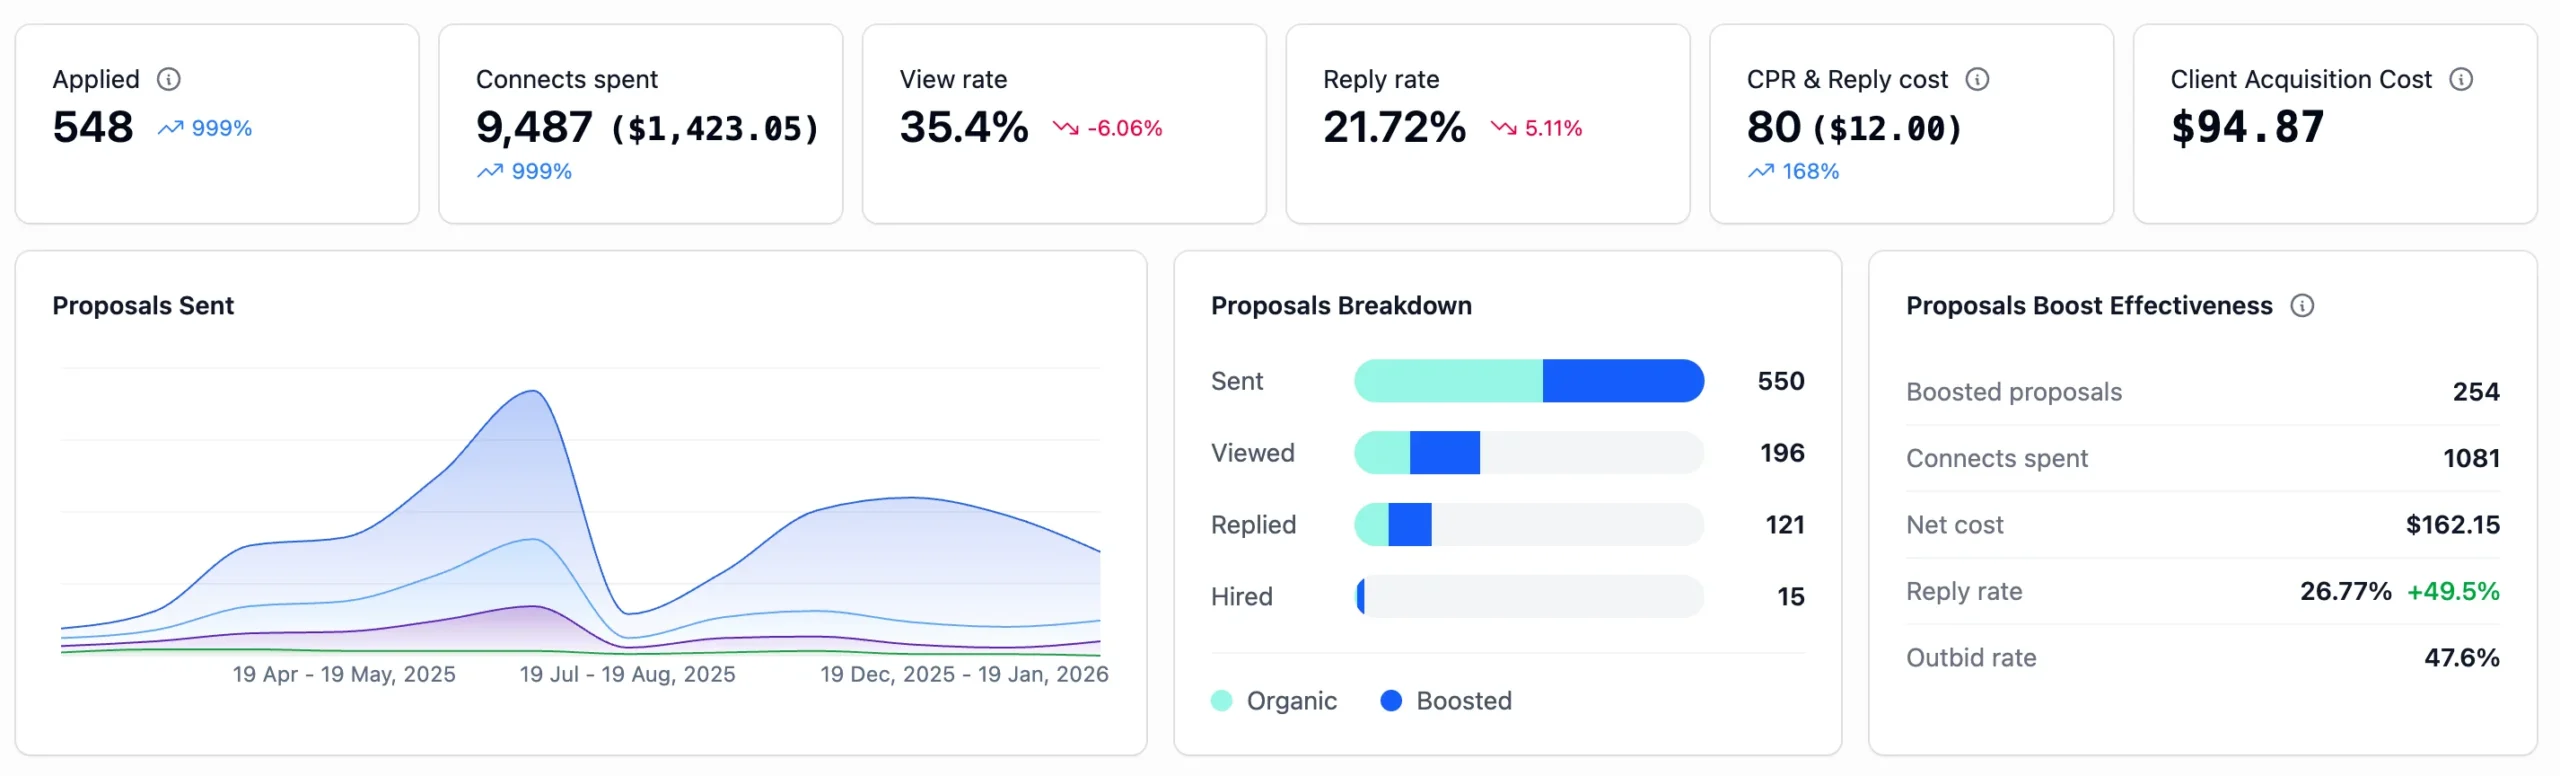Click the Replied progress bar
Image resolution: width=2560 pixels, height=776 pixels.
[x=1528, y=525]
